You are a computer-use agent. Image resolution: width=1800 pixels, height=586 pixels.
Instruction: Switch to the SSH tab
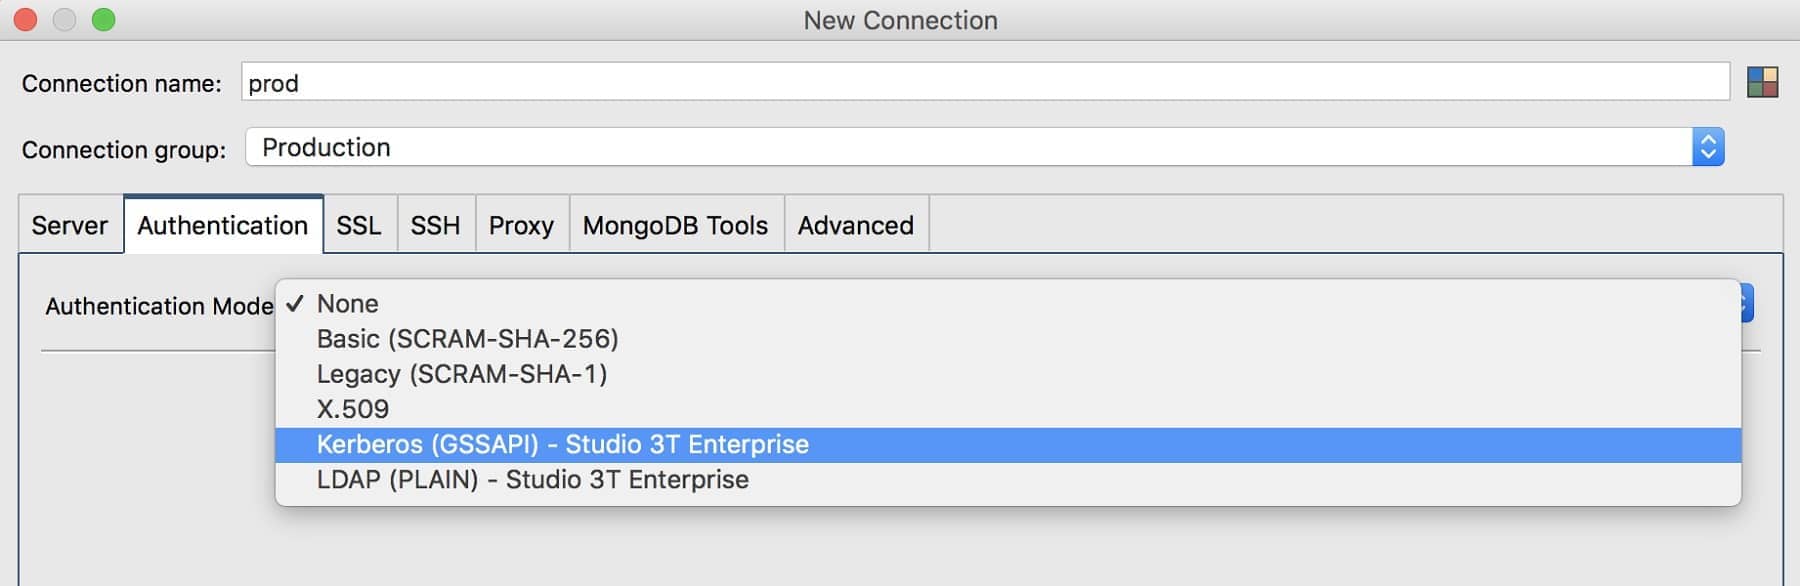(x=435, y=225)
